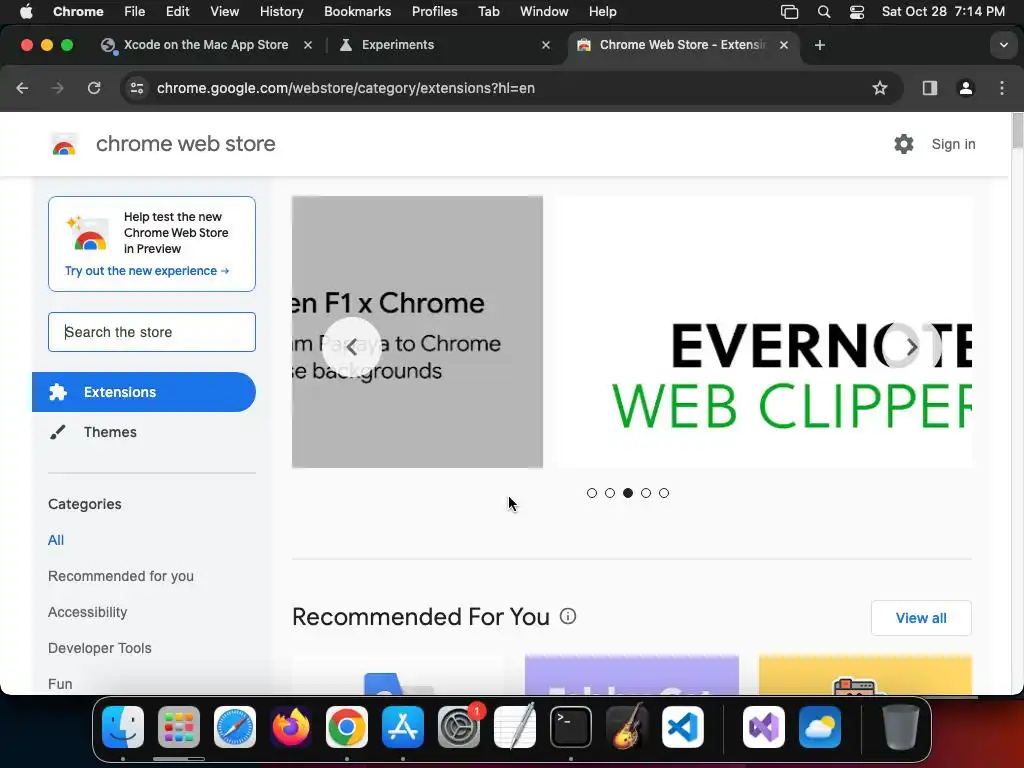Select the Themes sidebar item
This screenshot has width=1024, height=768.
144,432
